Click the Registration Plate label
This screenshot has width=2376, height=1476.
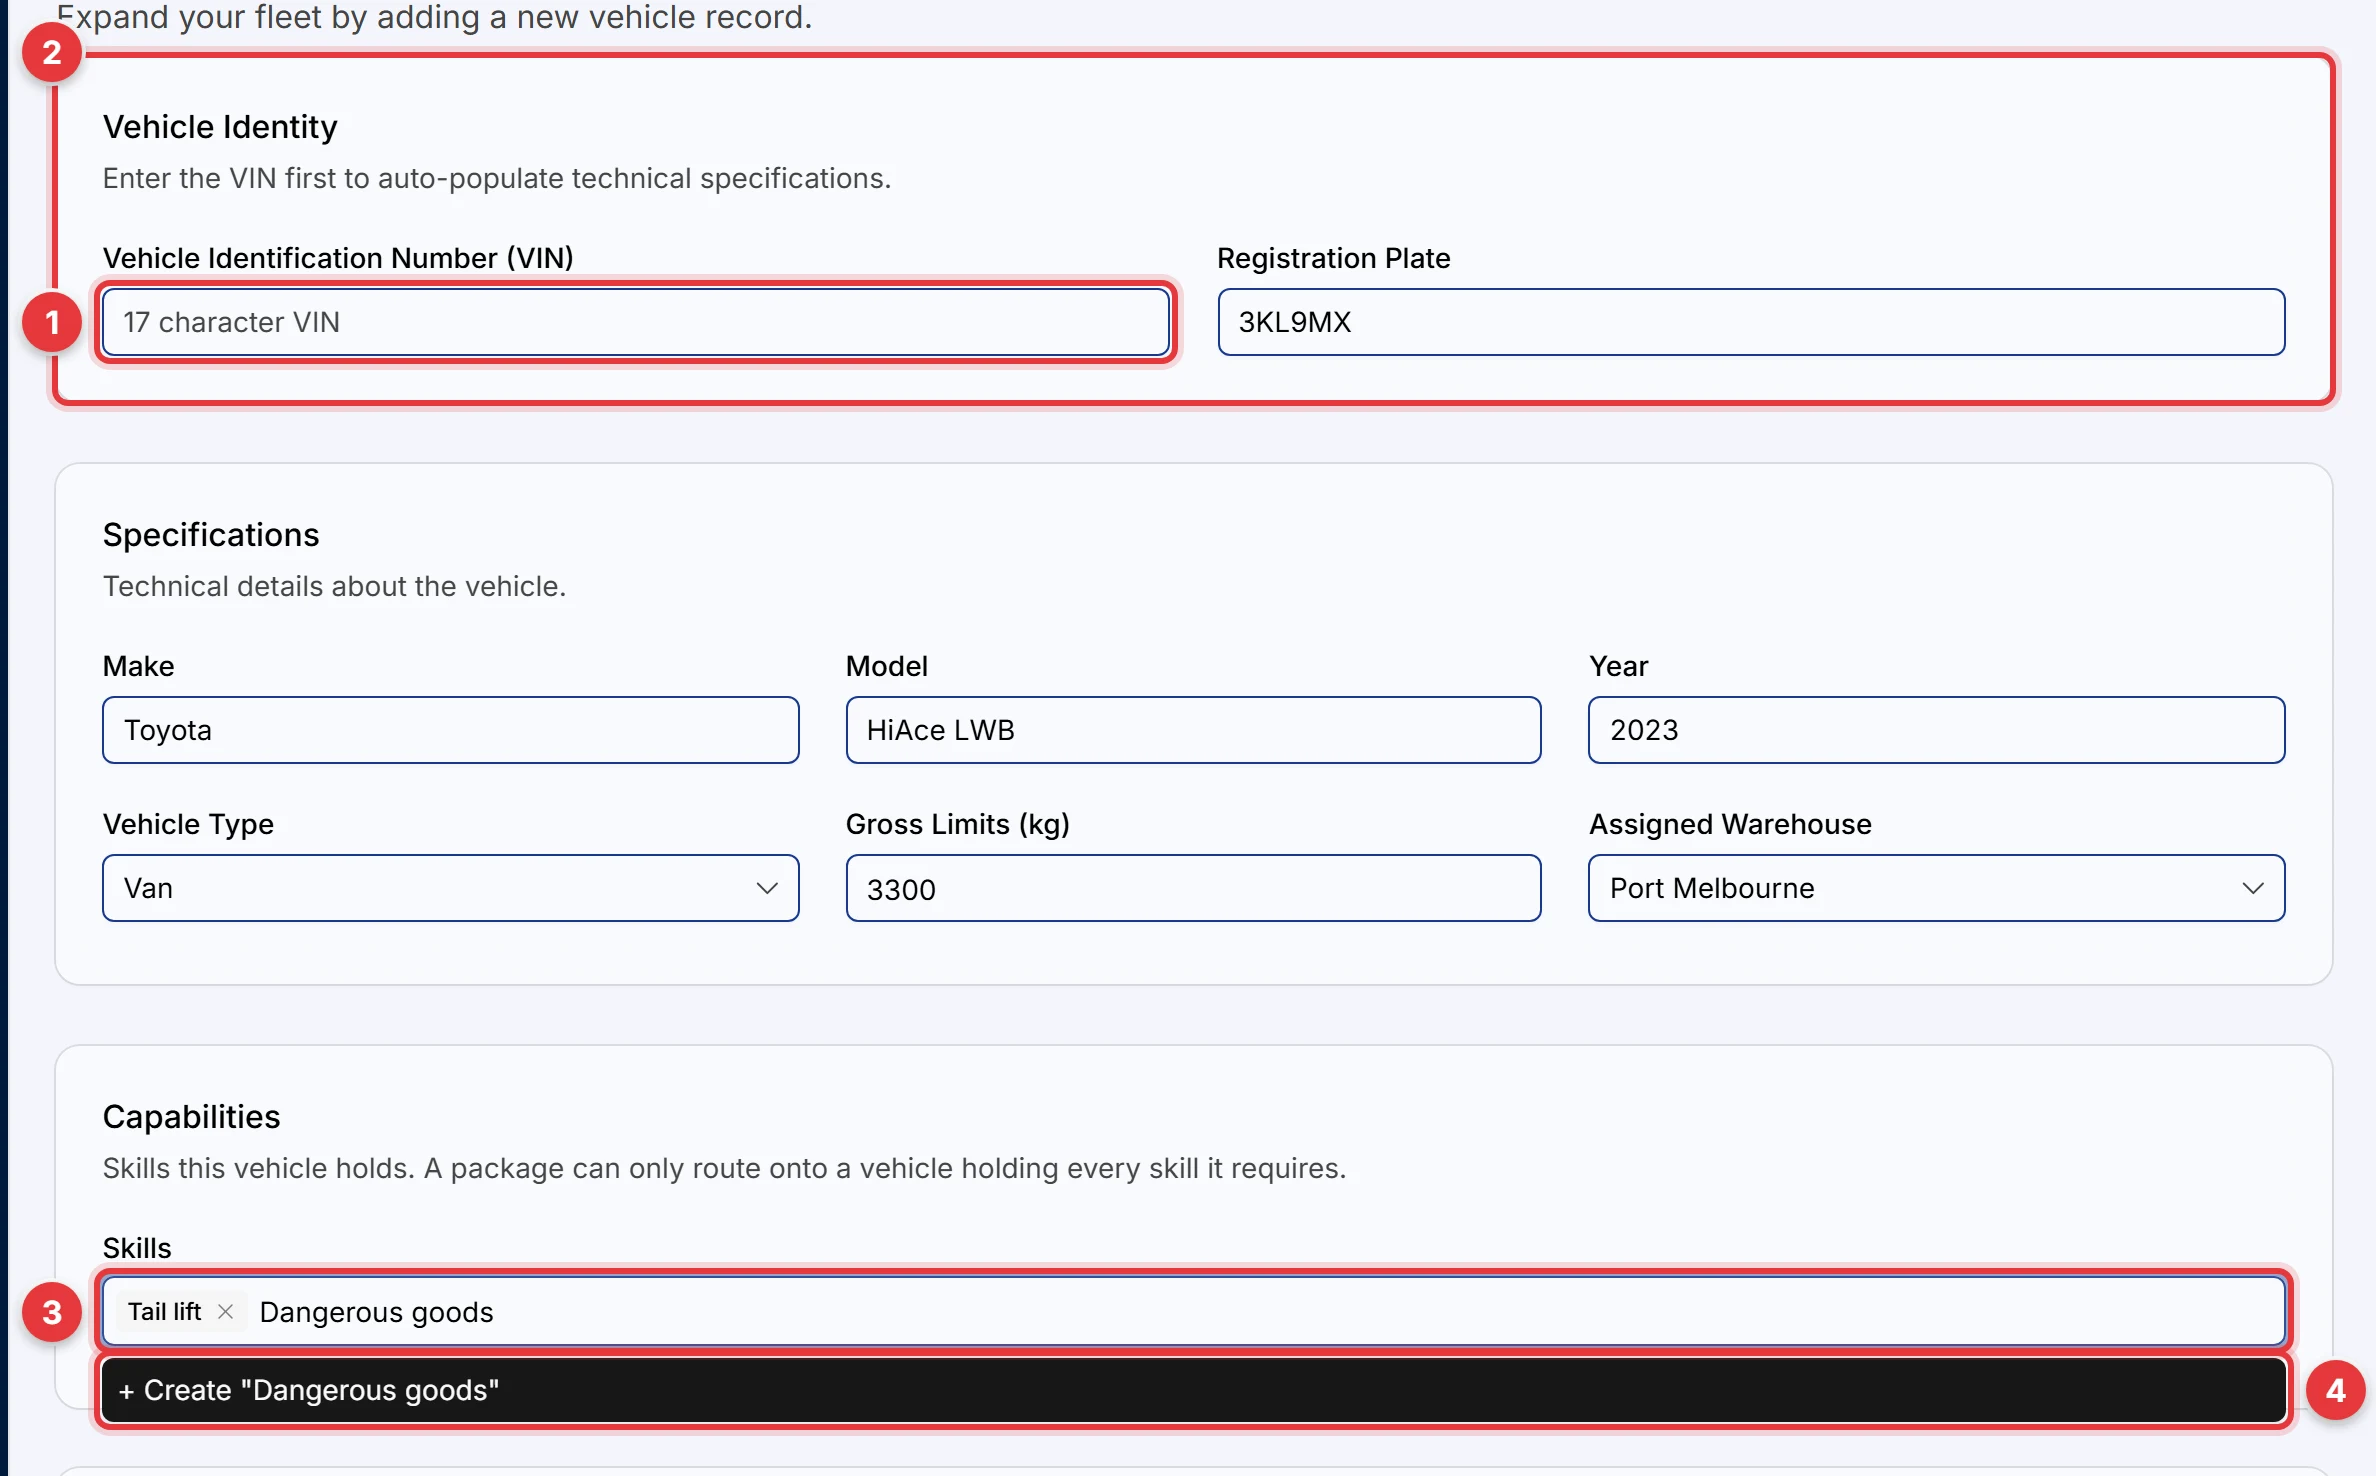(1333, 258)
